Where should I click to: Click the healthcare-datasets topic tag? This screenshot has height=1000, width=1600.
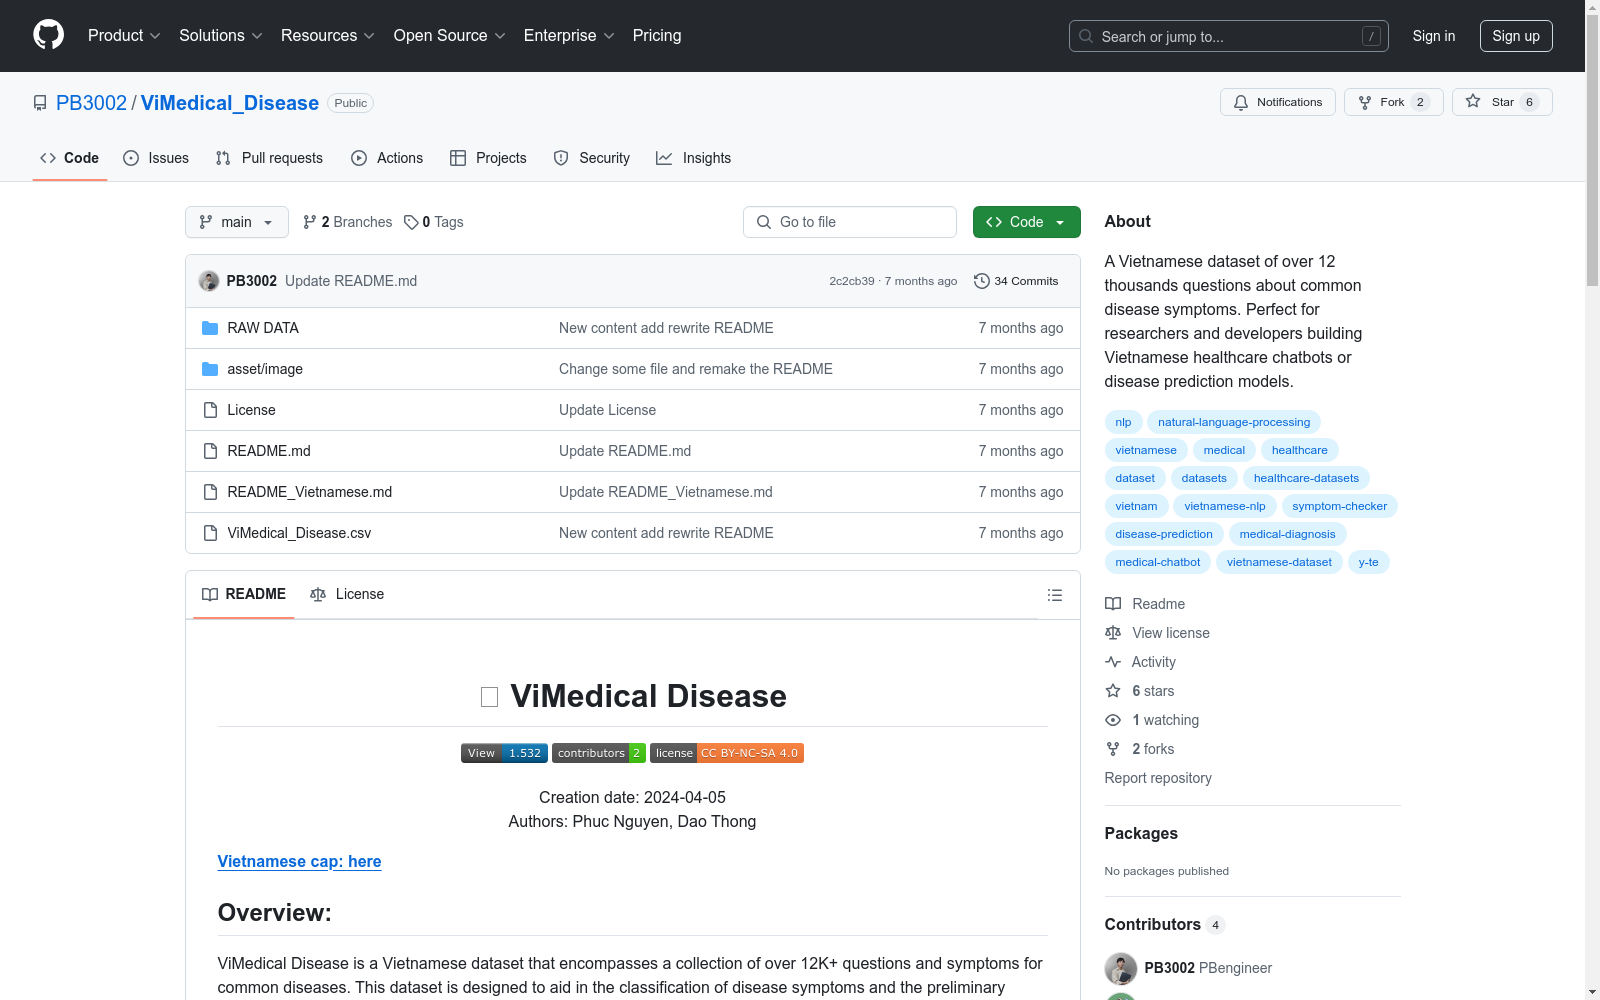coord(1306,478)
